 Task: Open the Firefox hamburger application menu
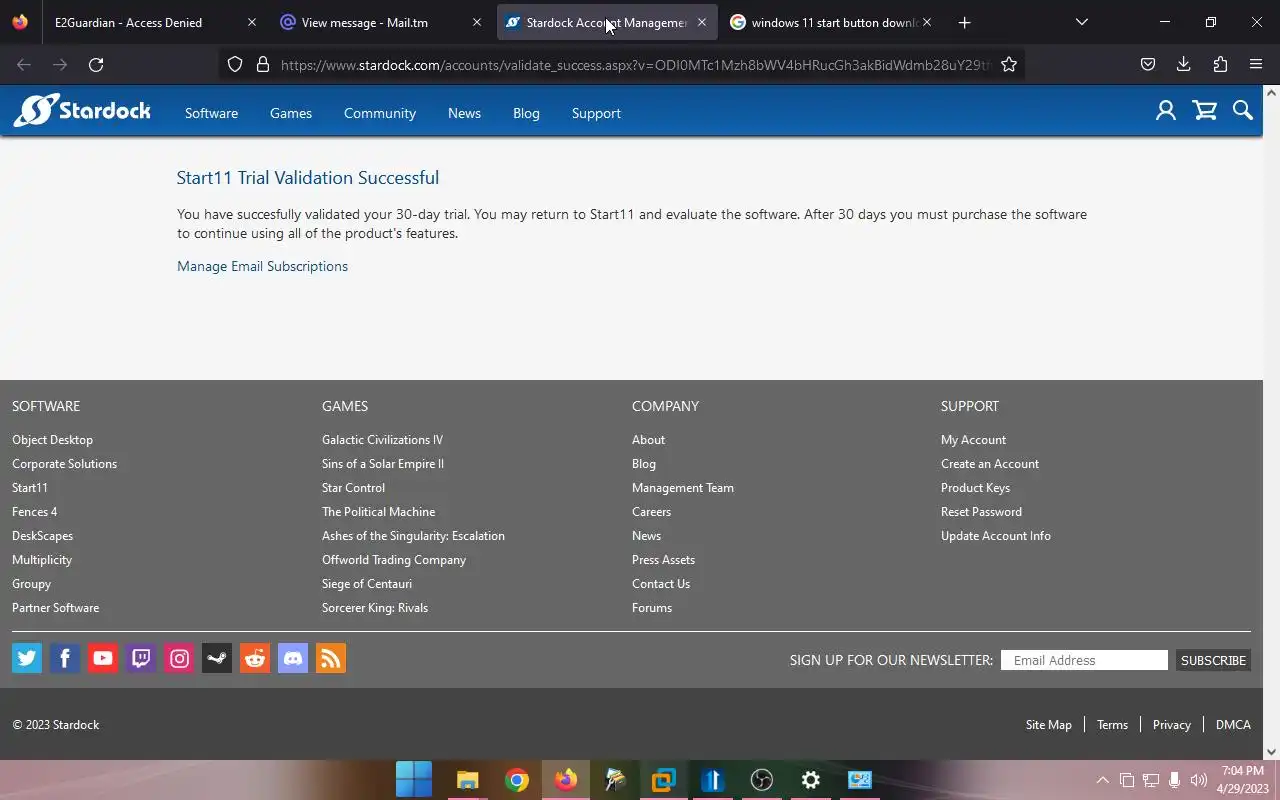1256,64
